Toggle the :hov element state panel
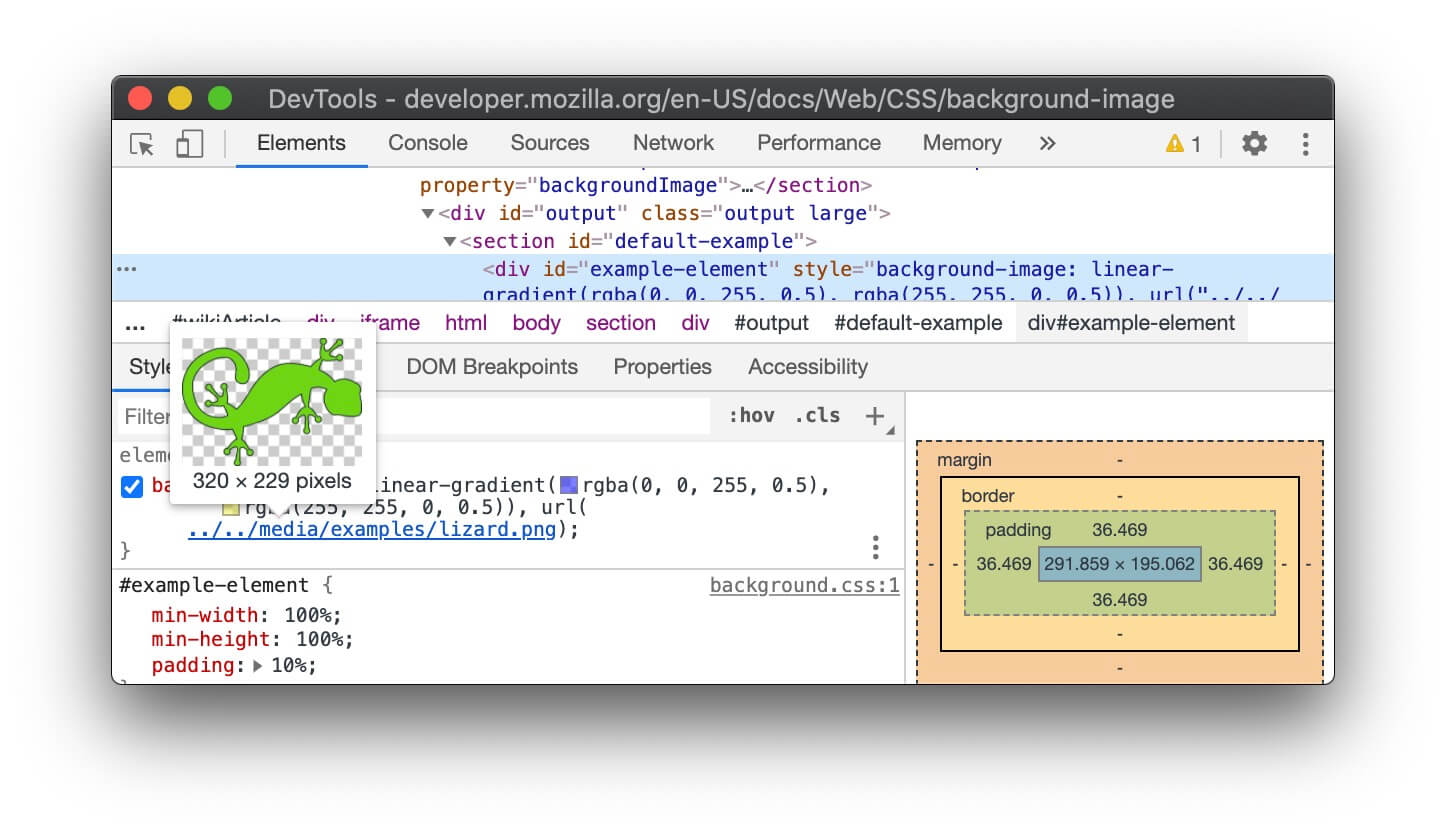This screenshot has height=832, width=1446. coord(751,416)
